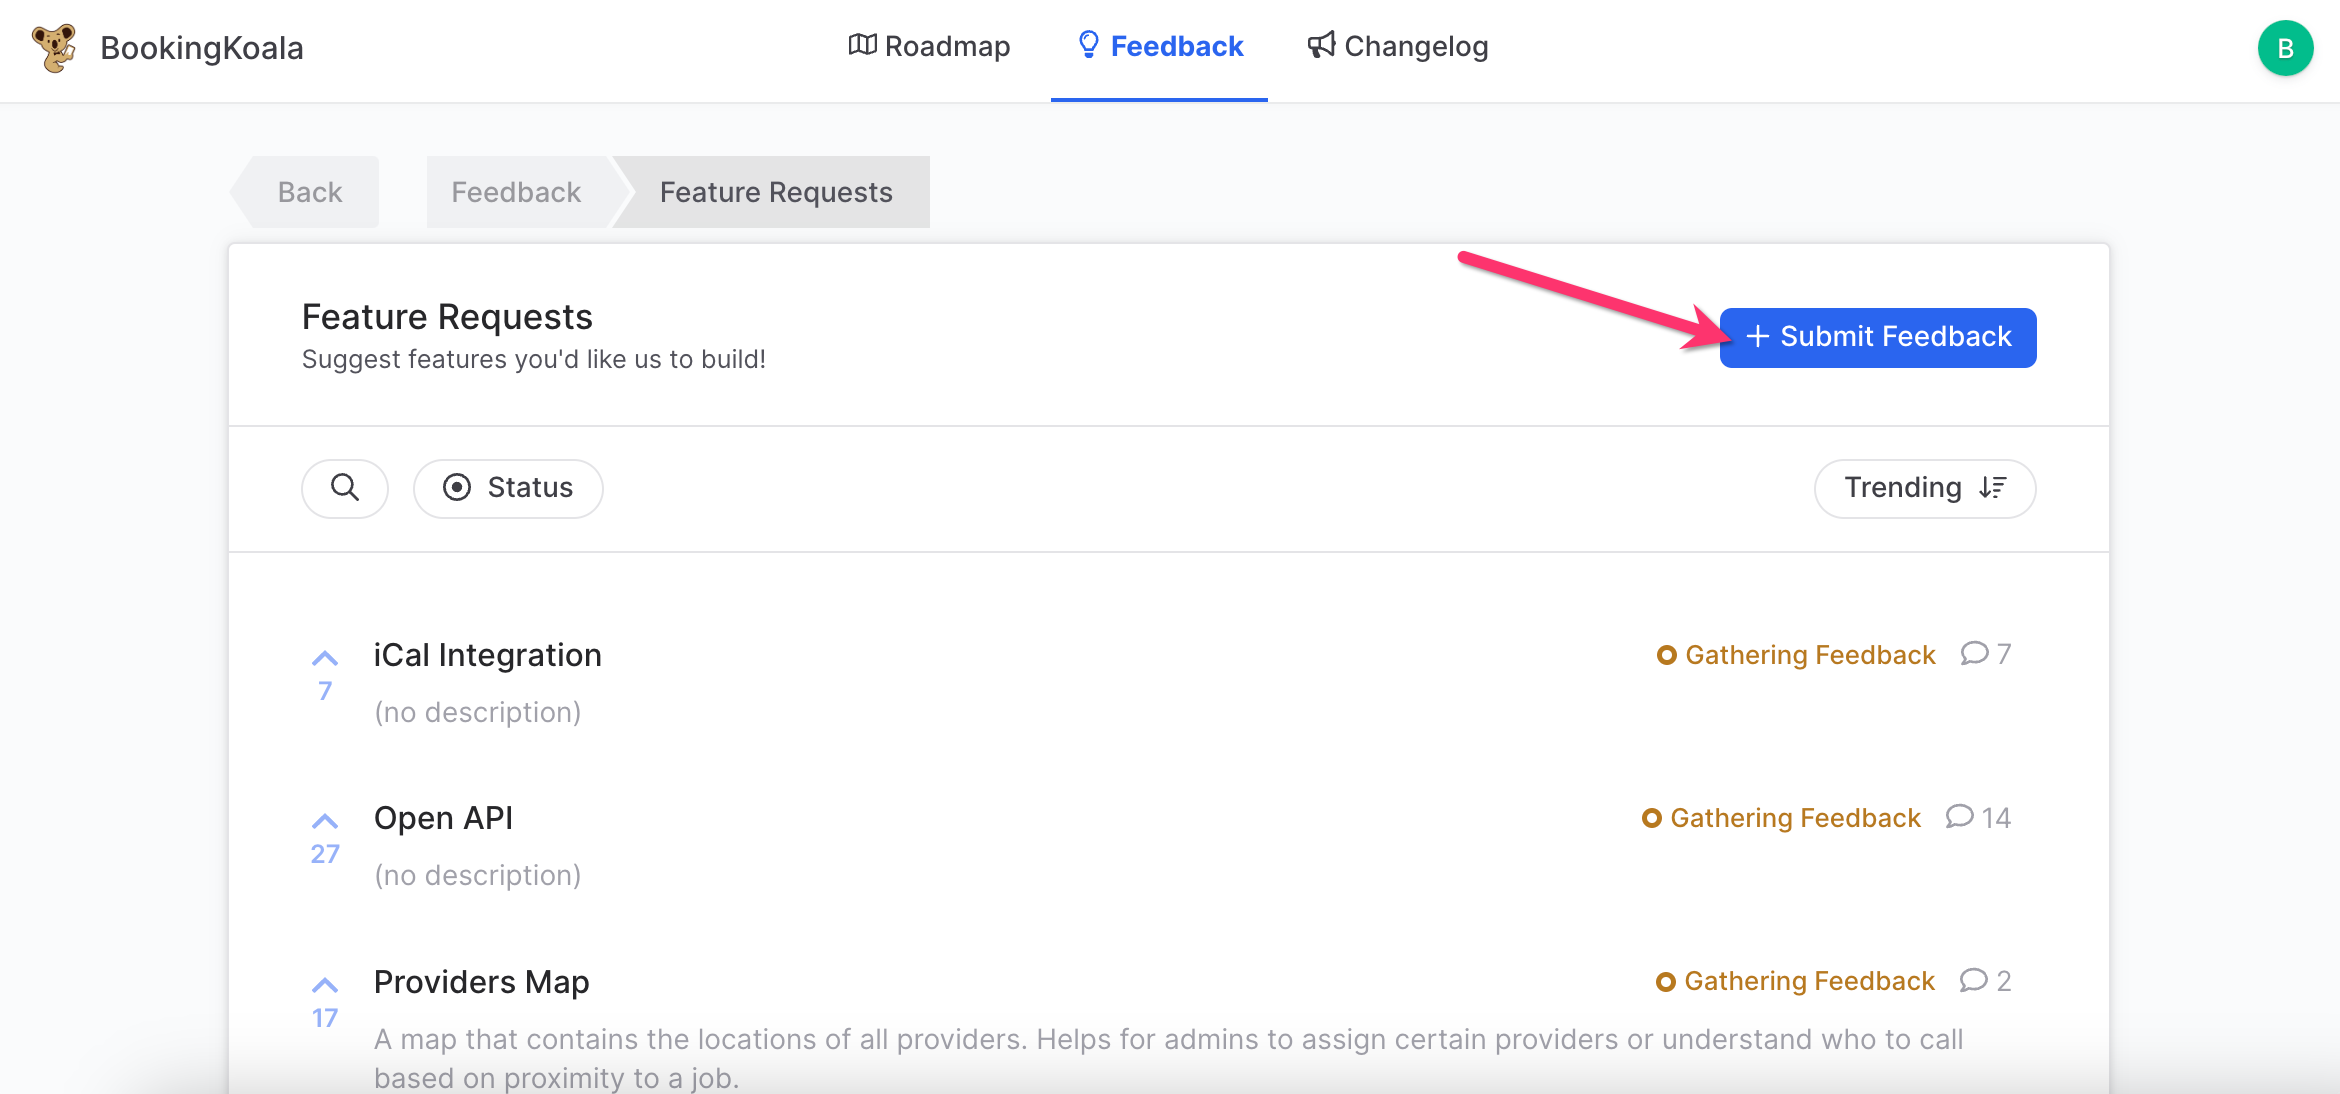
Task: Go Back via breadcrumb button
Action: point(309,192)
